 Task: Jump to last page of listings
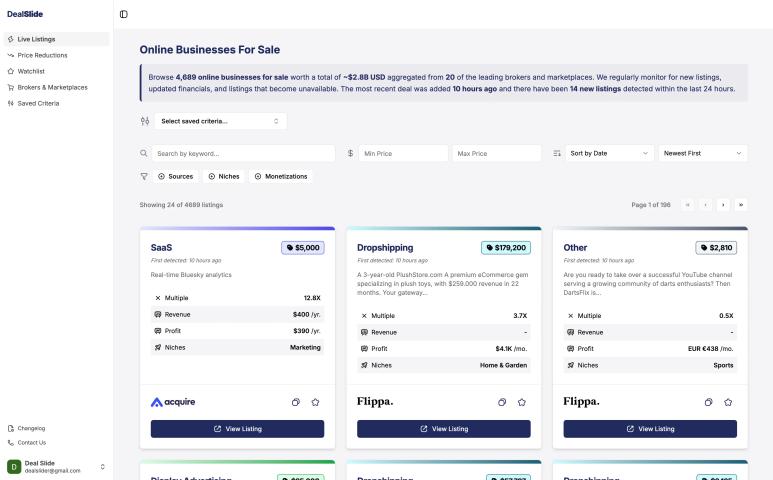741,205
